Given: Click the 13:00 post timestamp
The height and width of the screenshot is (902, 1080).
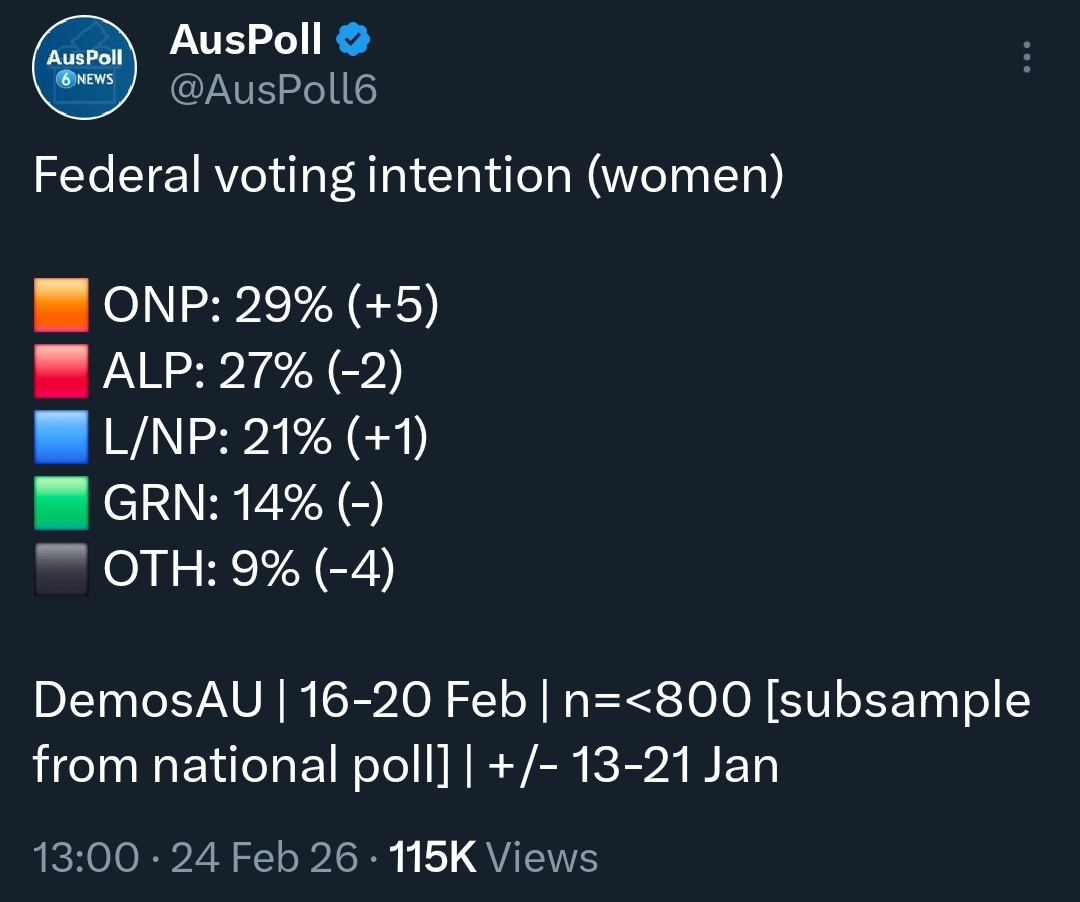Looking at the screenshot, I should pos(86,858).
